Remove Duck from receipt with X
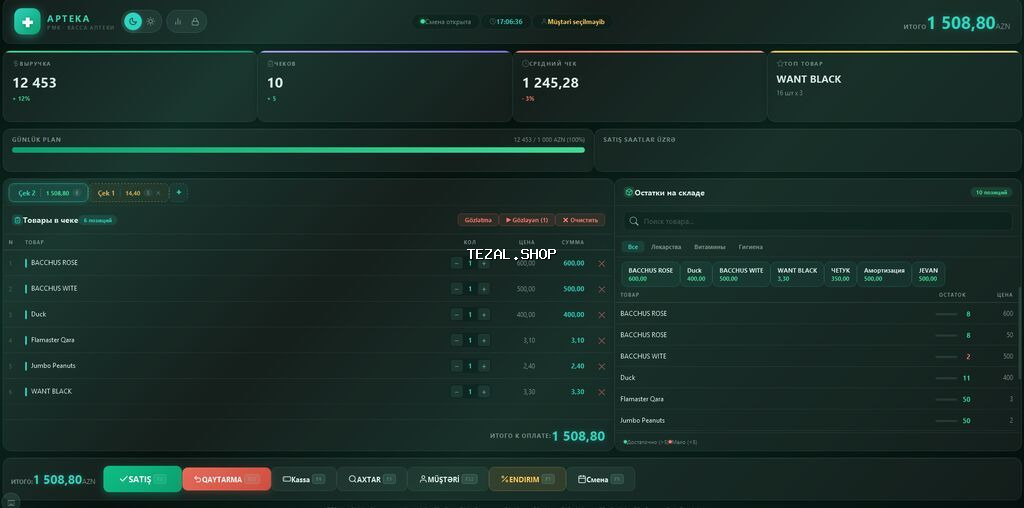The height and width of the screenshot is (508, 1024). tap(601, 315)
